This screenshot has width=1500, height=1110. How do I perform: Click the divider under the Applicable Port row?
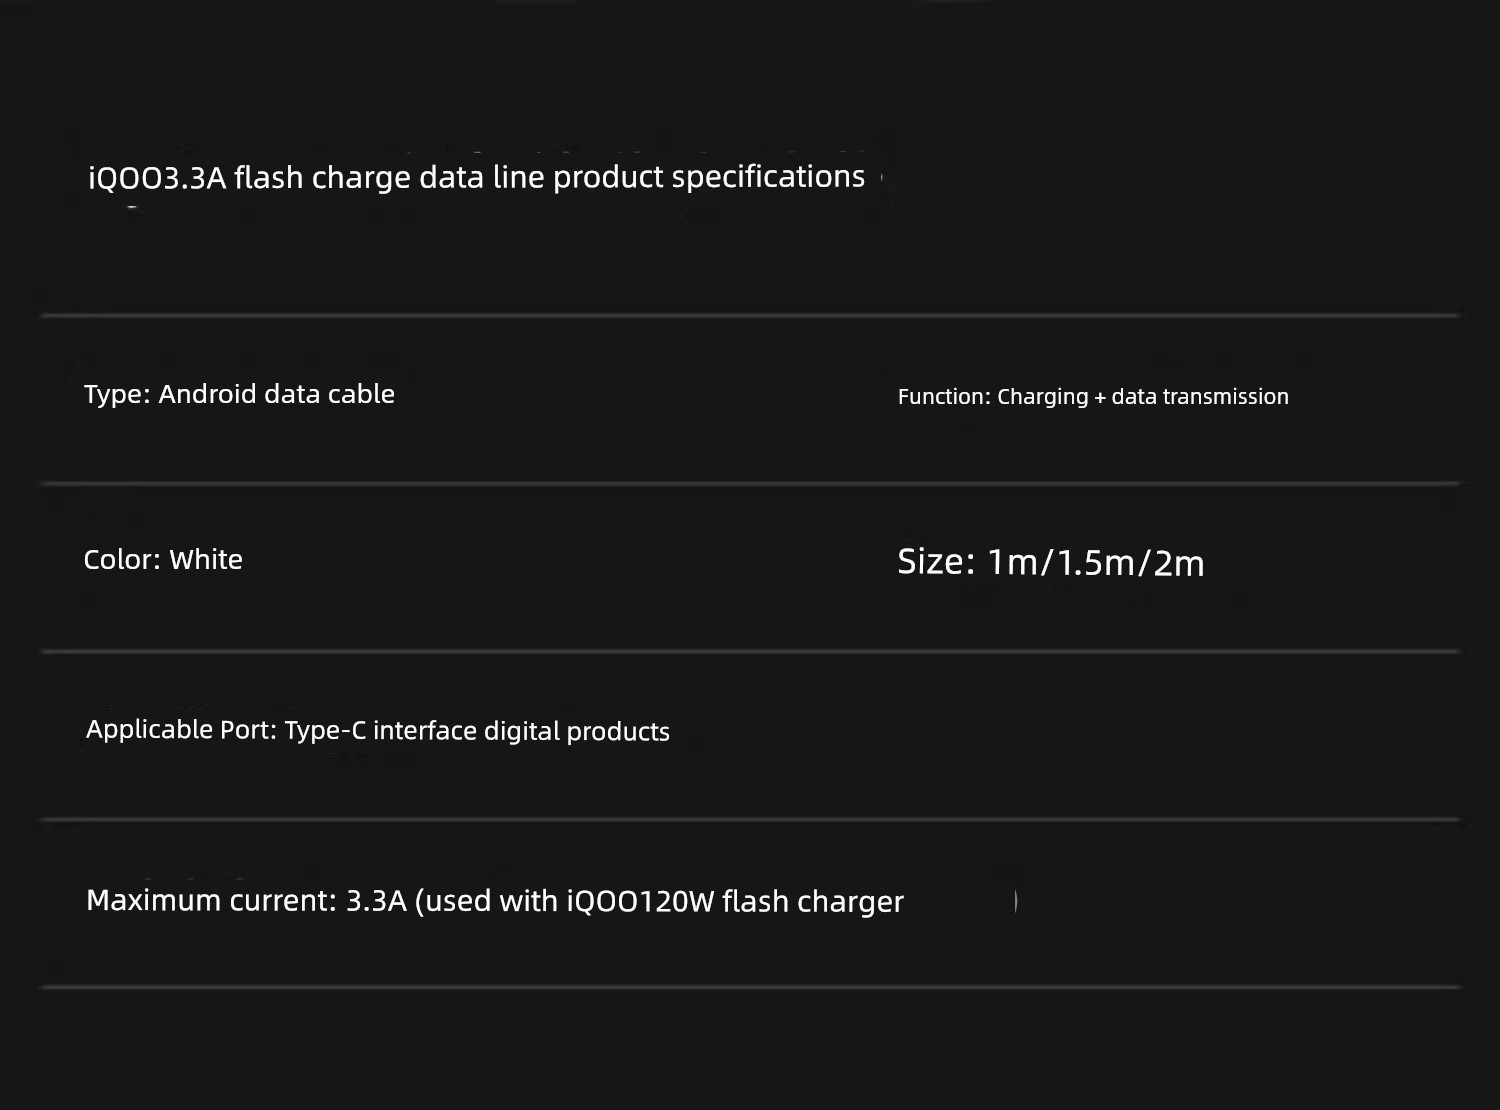750,819
